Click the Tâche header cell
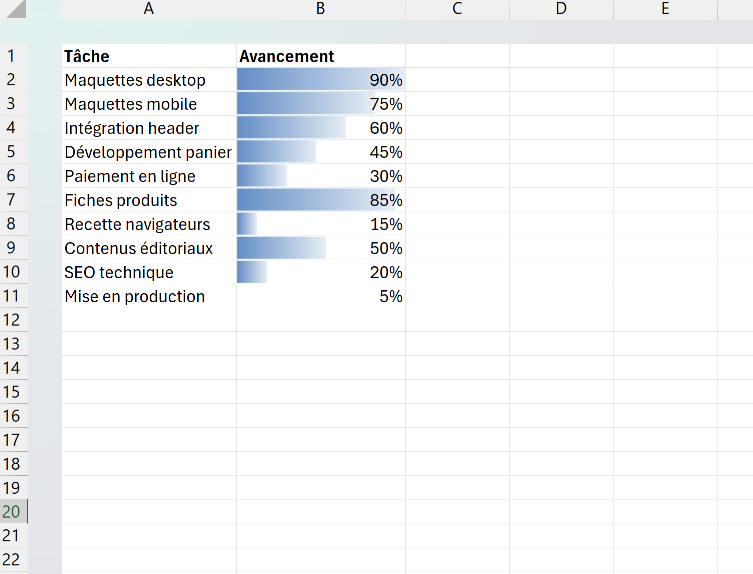 pos(149,56)
